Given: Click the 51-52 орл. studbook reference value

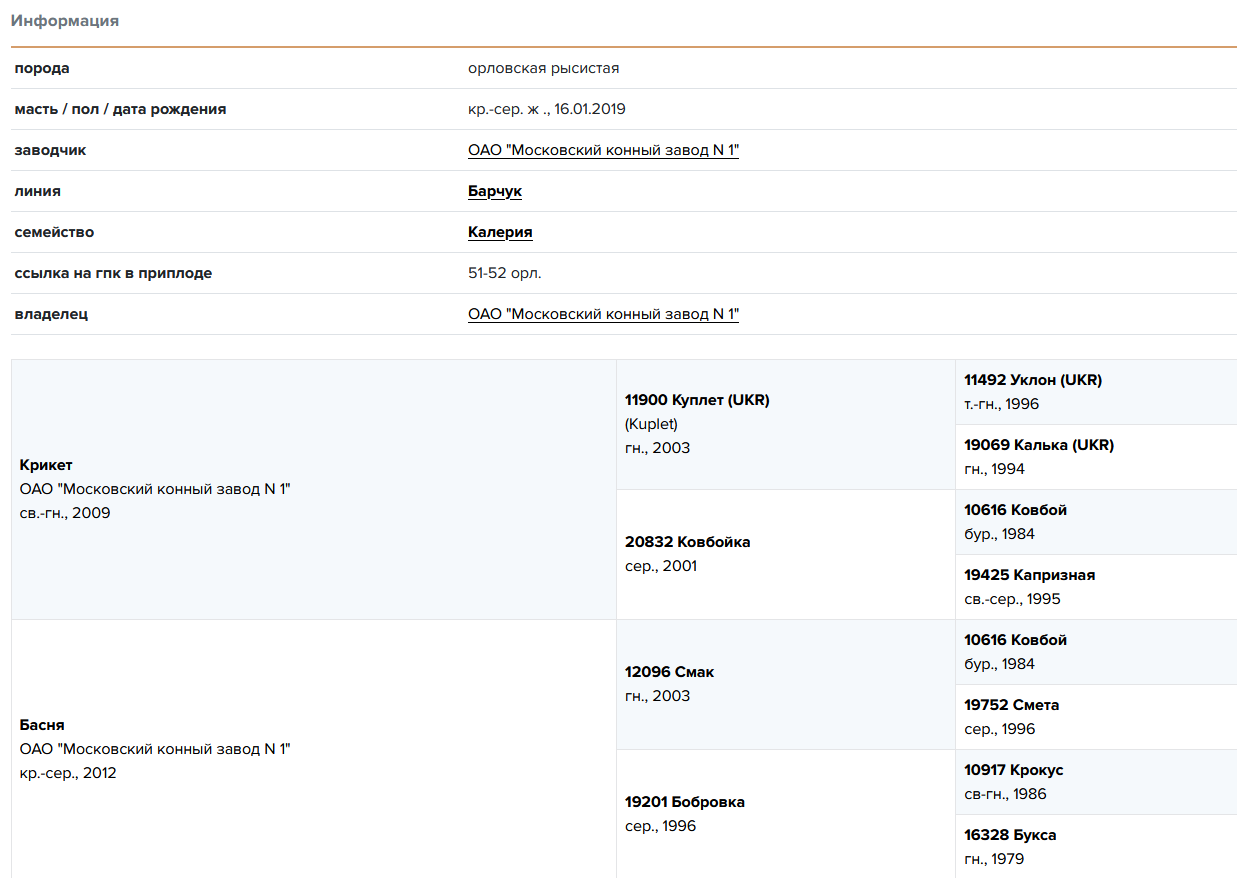Looking at the screenshot, I should tap(504, 273).
